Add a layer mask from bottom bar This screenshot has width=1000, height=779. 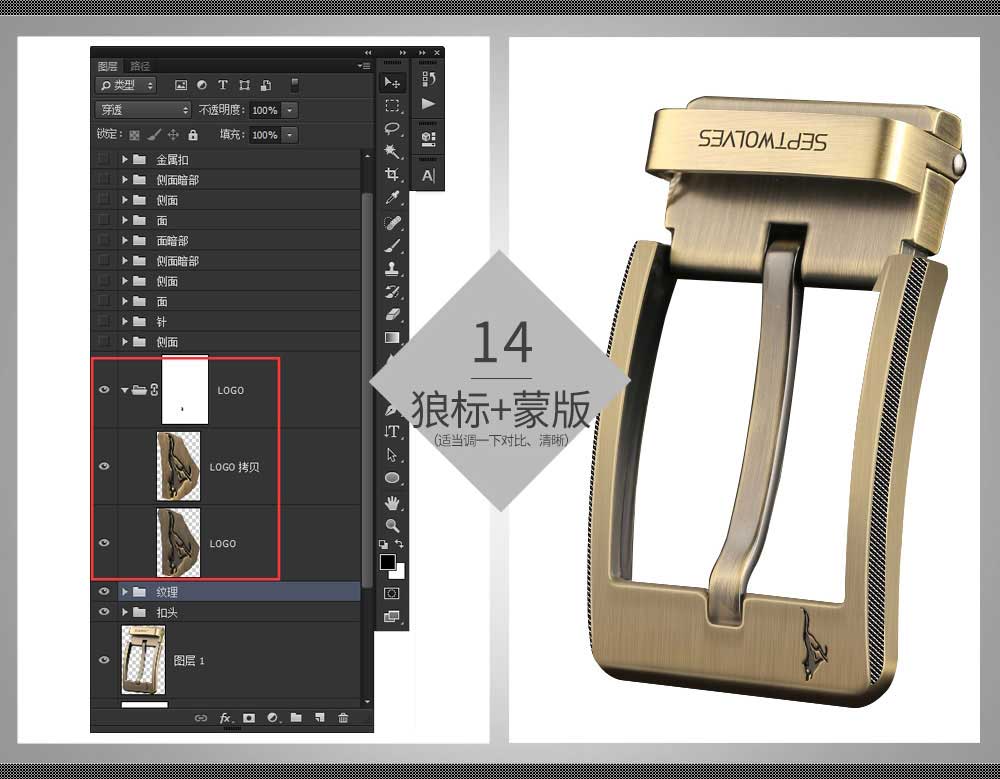pyautogui.click(x=249, y=718)
